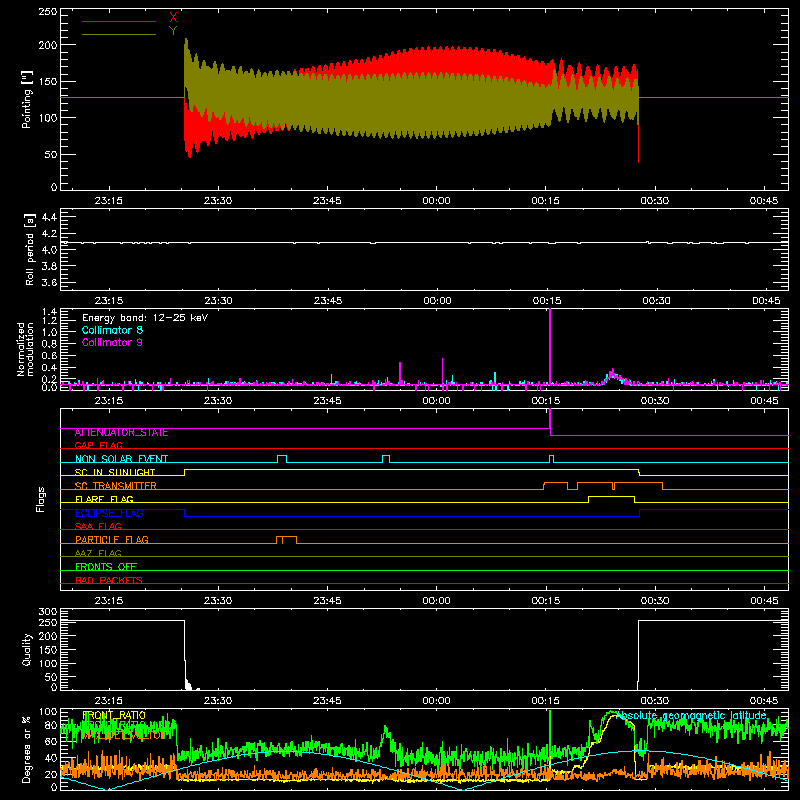
Task: Click the 23:45 time label under the modulation plot
Action: click(327, 401)
